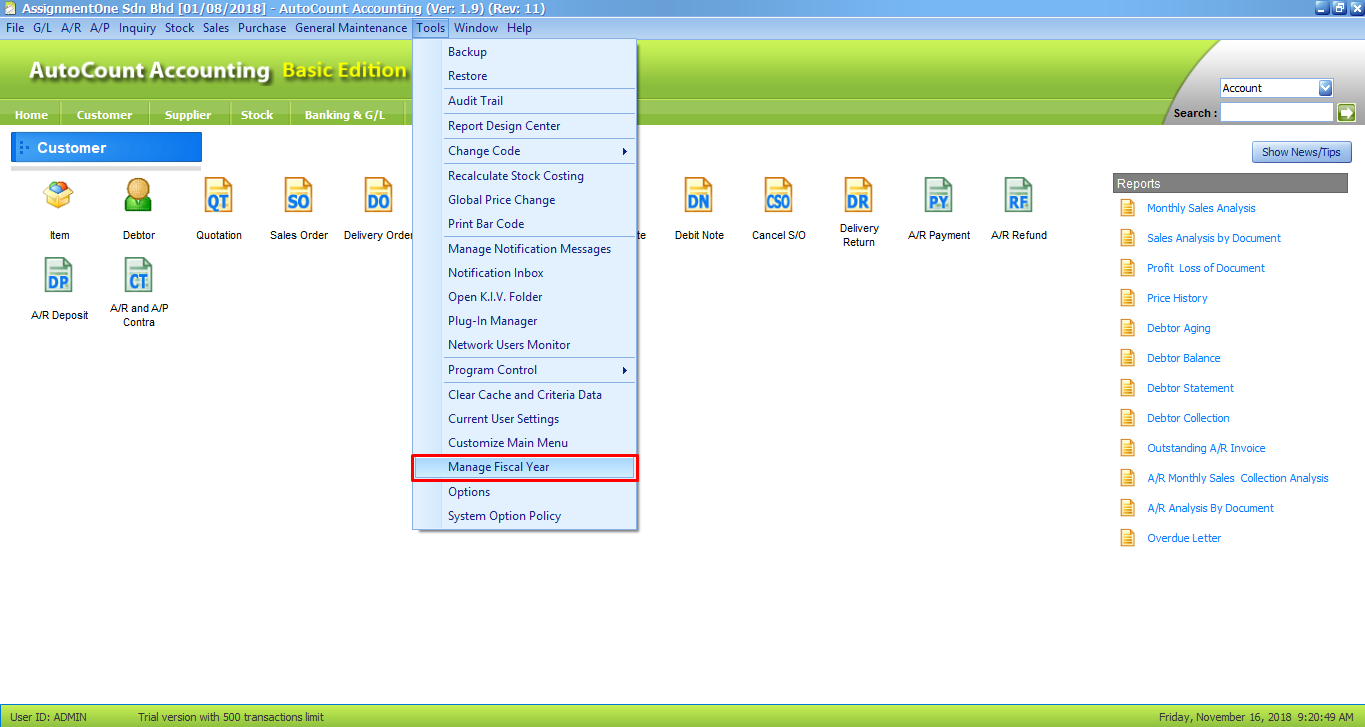This screenshot has width=1365, height=727.
Task: Open the A/R Deposit icon
Action: click(59, 275)
